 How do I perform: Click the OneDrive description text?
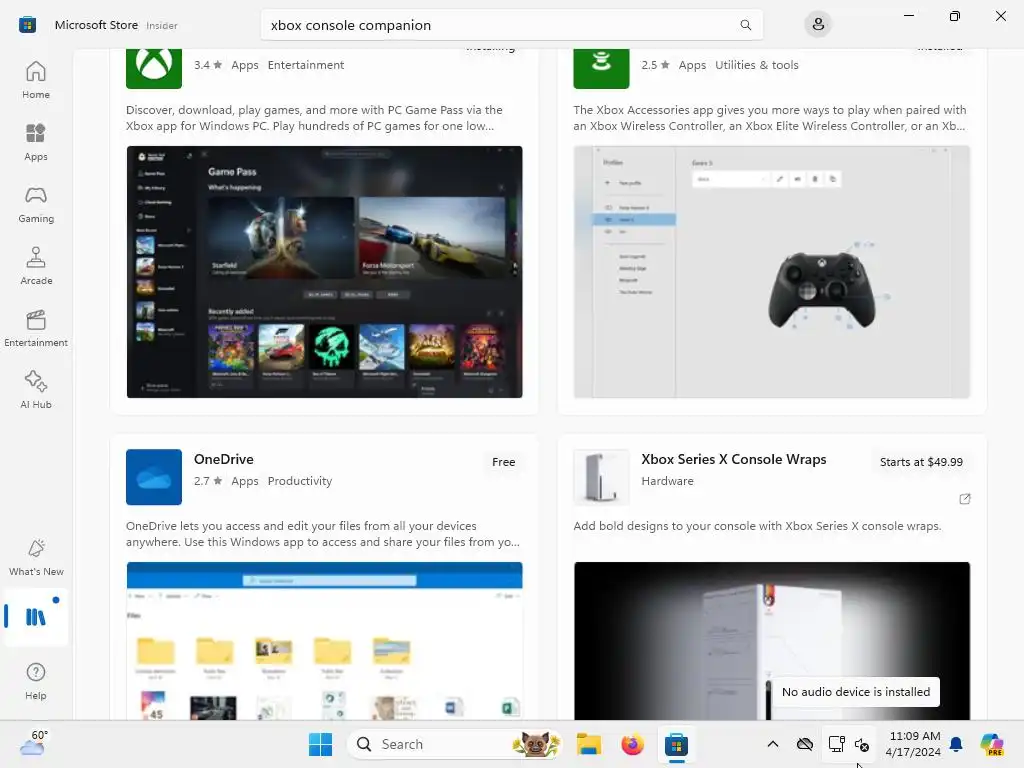[x=323, y=534]
